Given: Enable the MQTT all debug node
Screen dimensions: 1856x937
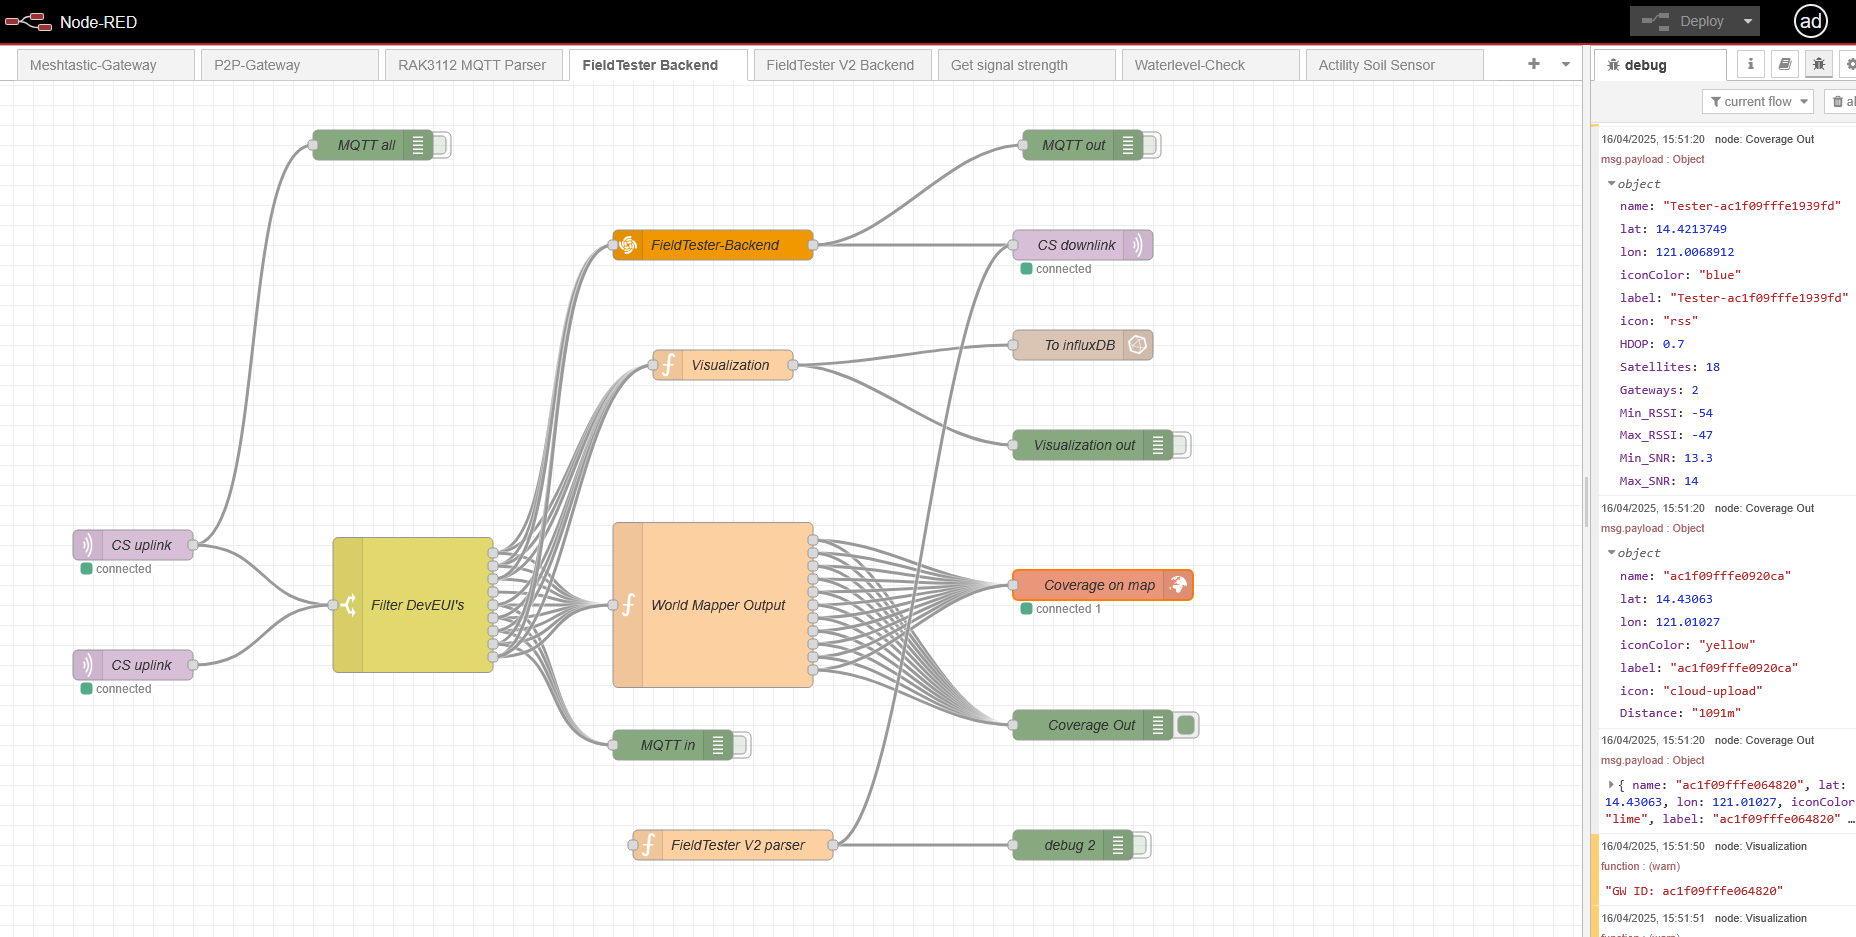Looking at the screenshot, I should click(442, 145).
